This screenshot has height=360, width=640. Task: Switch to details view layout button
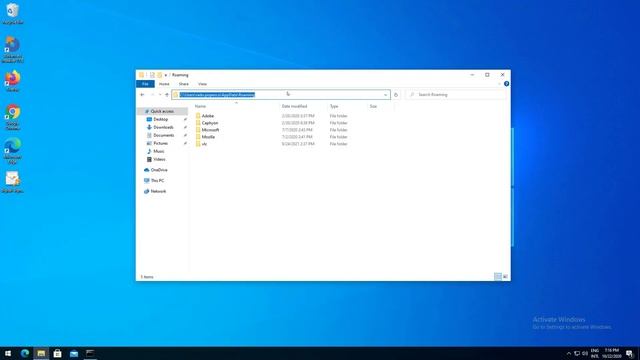coord(498,277)
